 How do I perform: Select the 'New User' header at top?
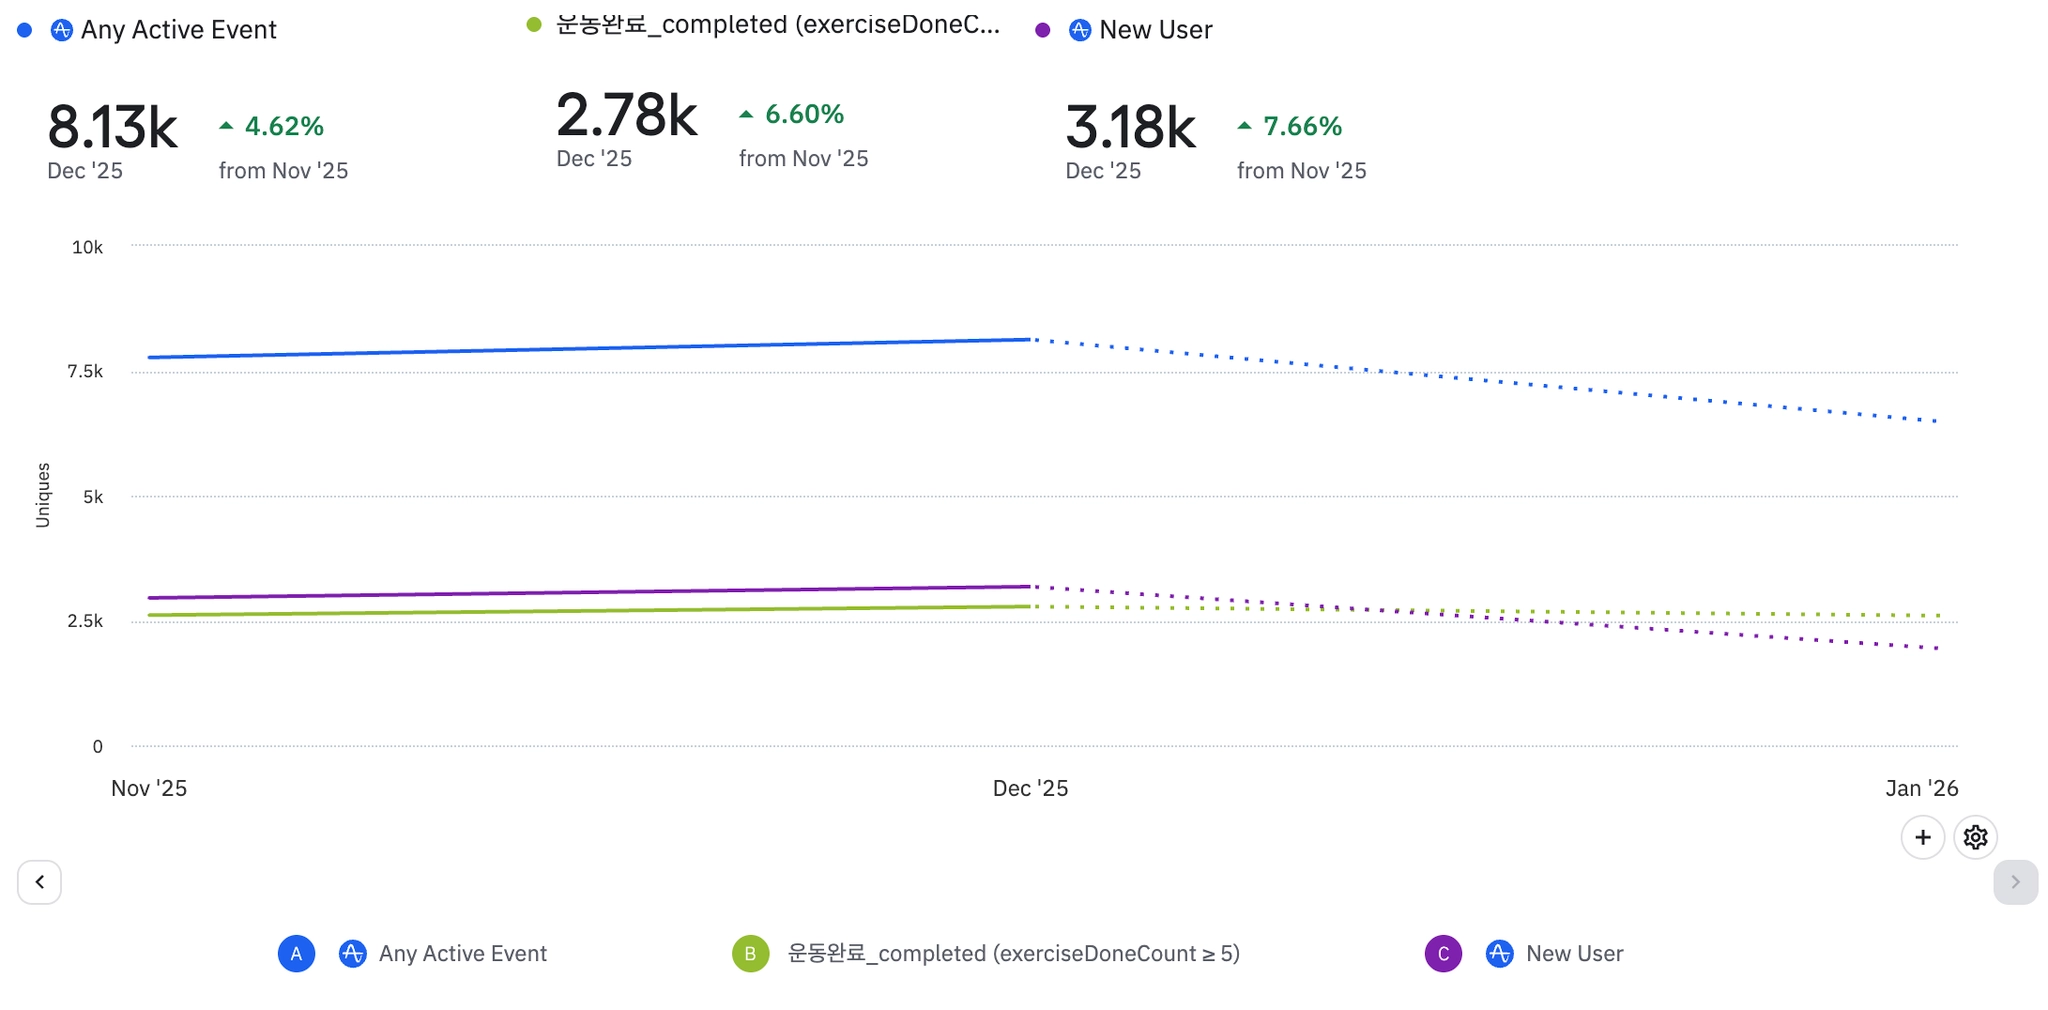tap(1155, 30)
